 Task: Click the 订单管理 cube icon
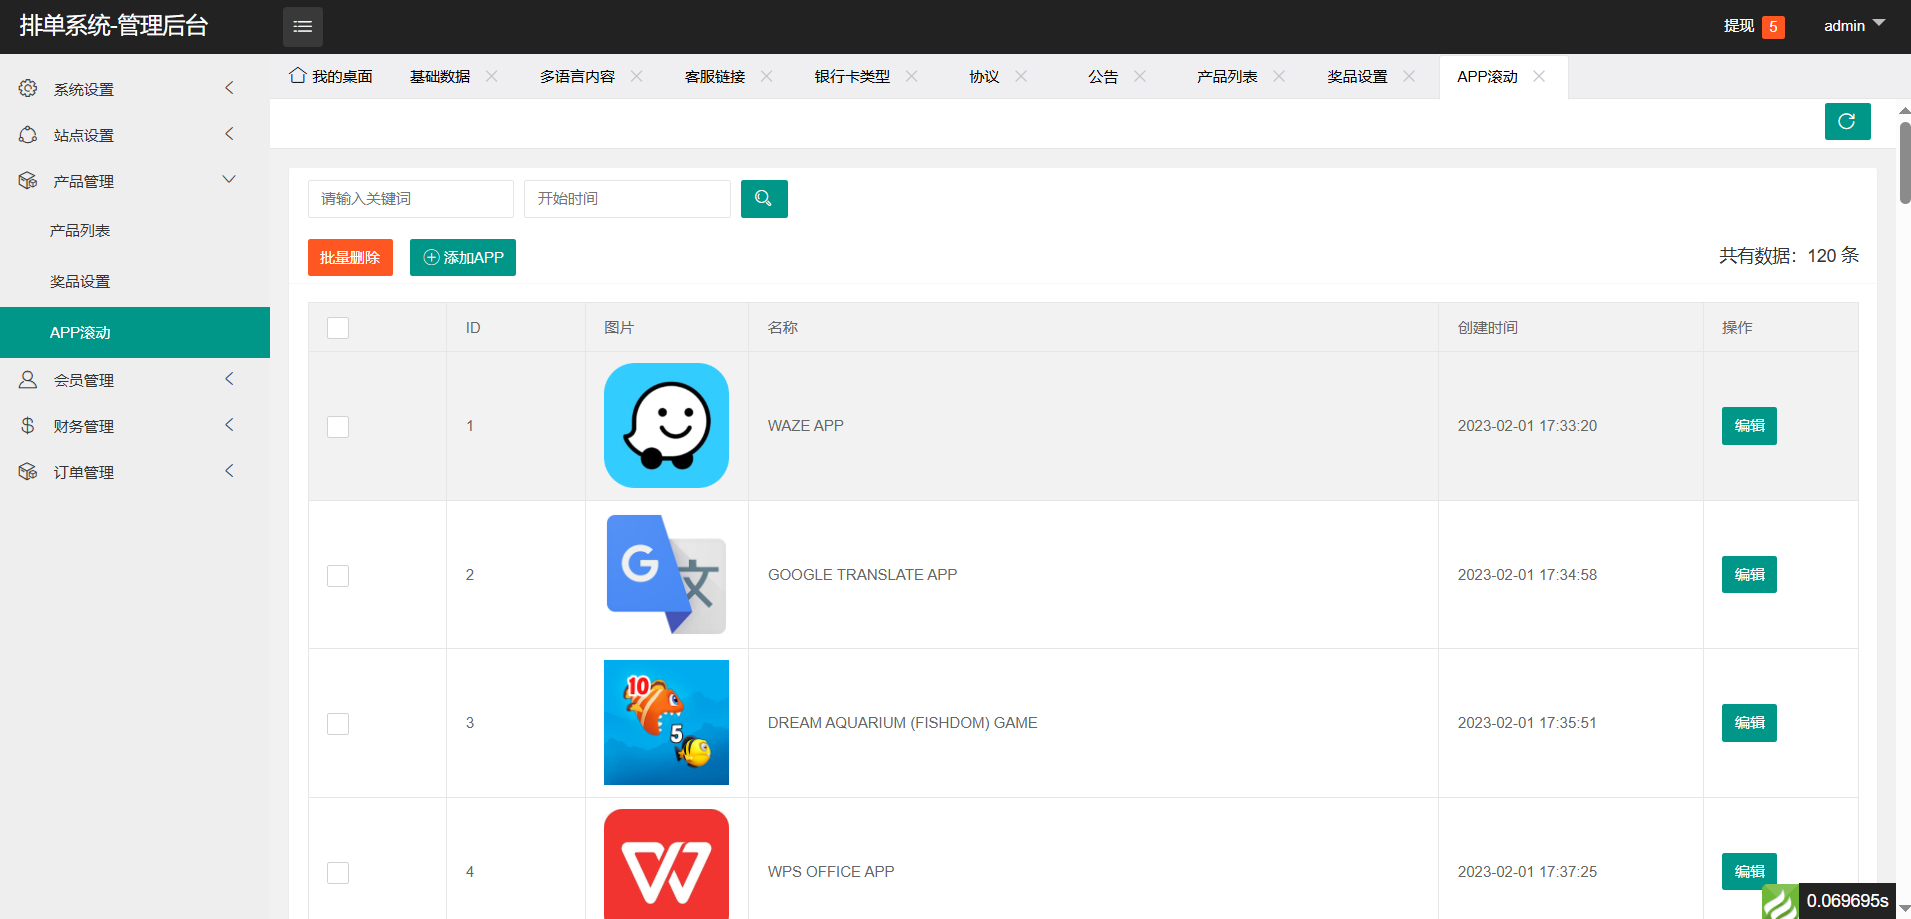coord(28,472)
